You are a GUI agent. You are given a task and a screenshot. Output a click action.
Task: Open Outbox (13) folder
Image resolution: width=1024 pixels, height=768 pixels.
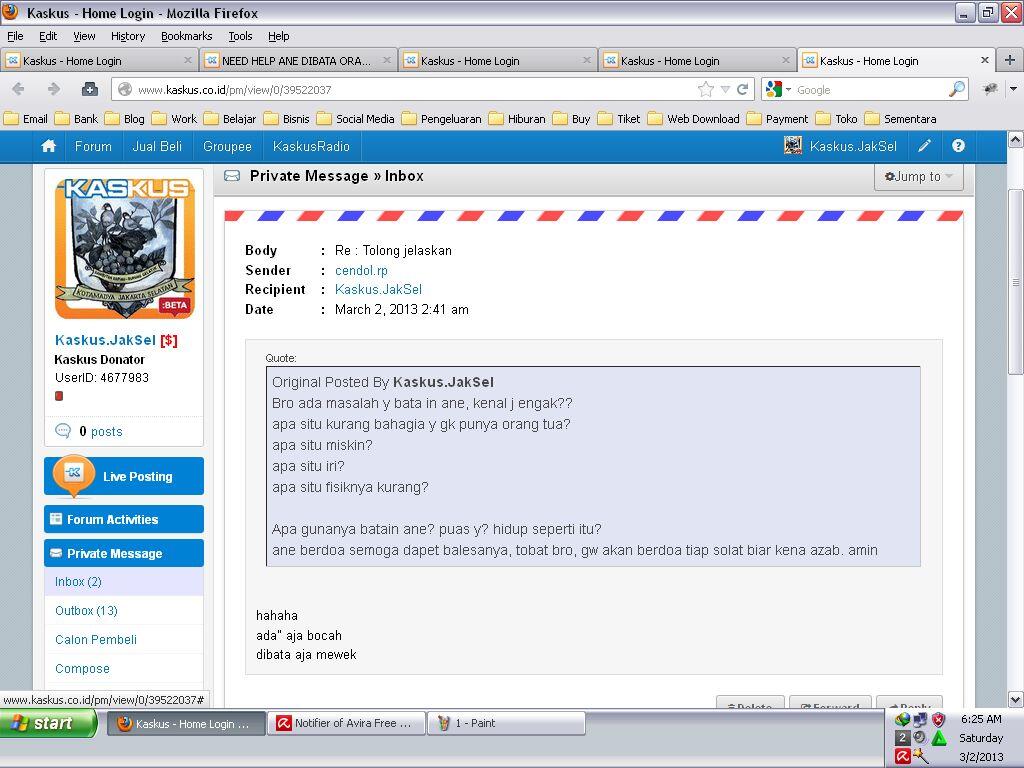pyautogui.click(x=86, y=611)
